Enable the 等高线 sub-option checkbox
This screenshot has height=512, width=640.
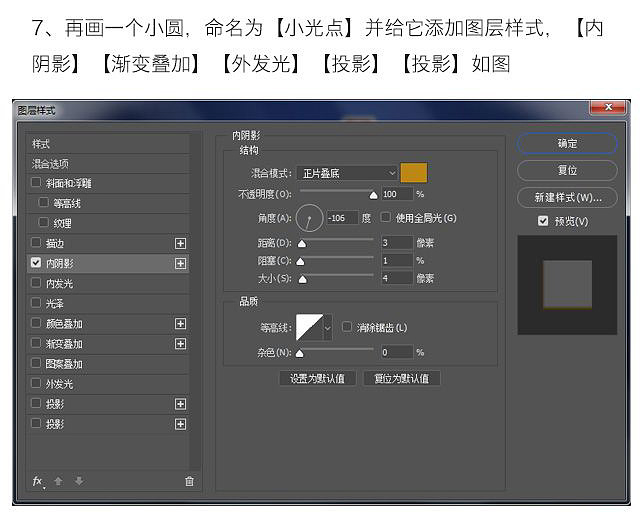(x=43, y=203)
